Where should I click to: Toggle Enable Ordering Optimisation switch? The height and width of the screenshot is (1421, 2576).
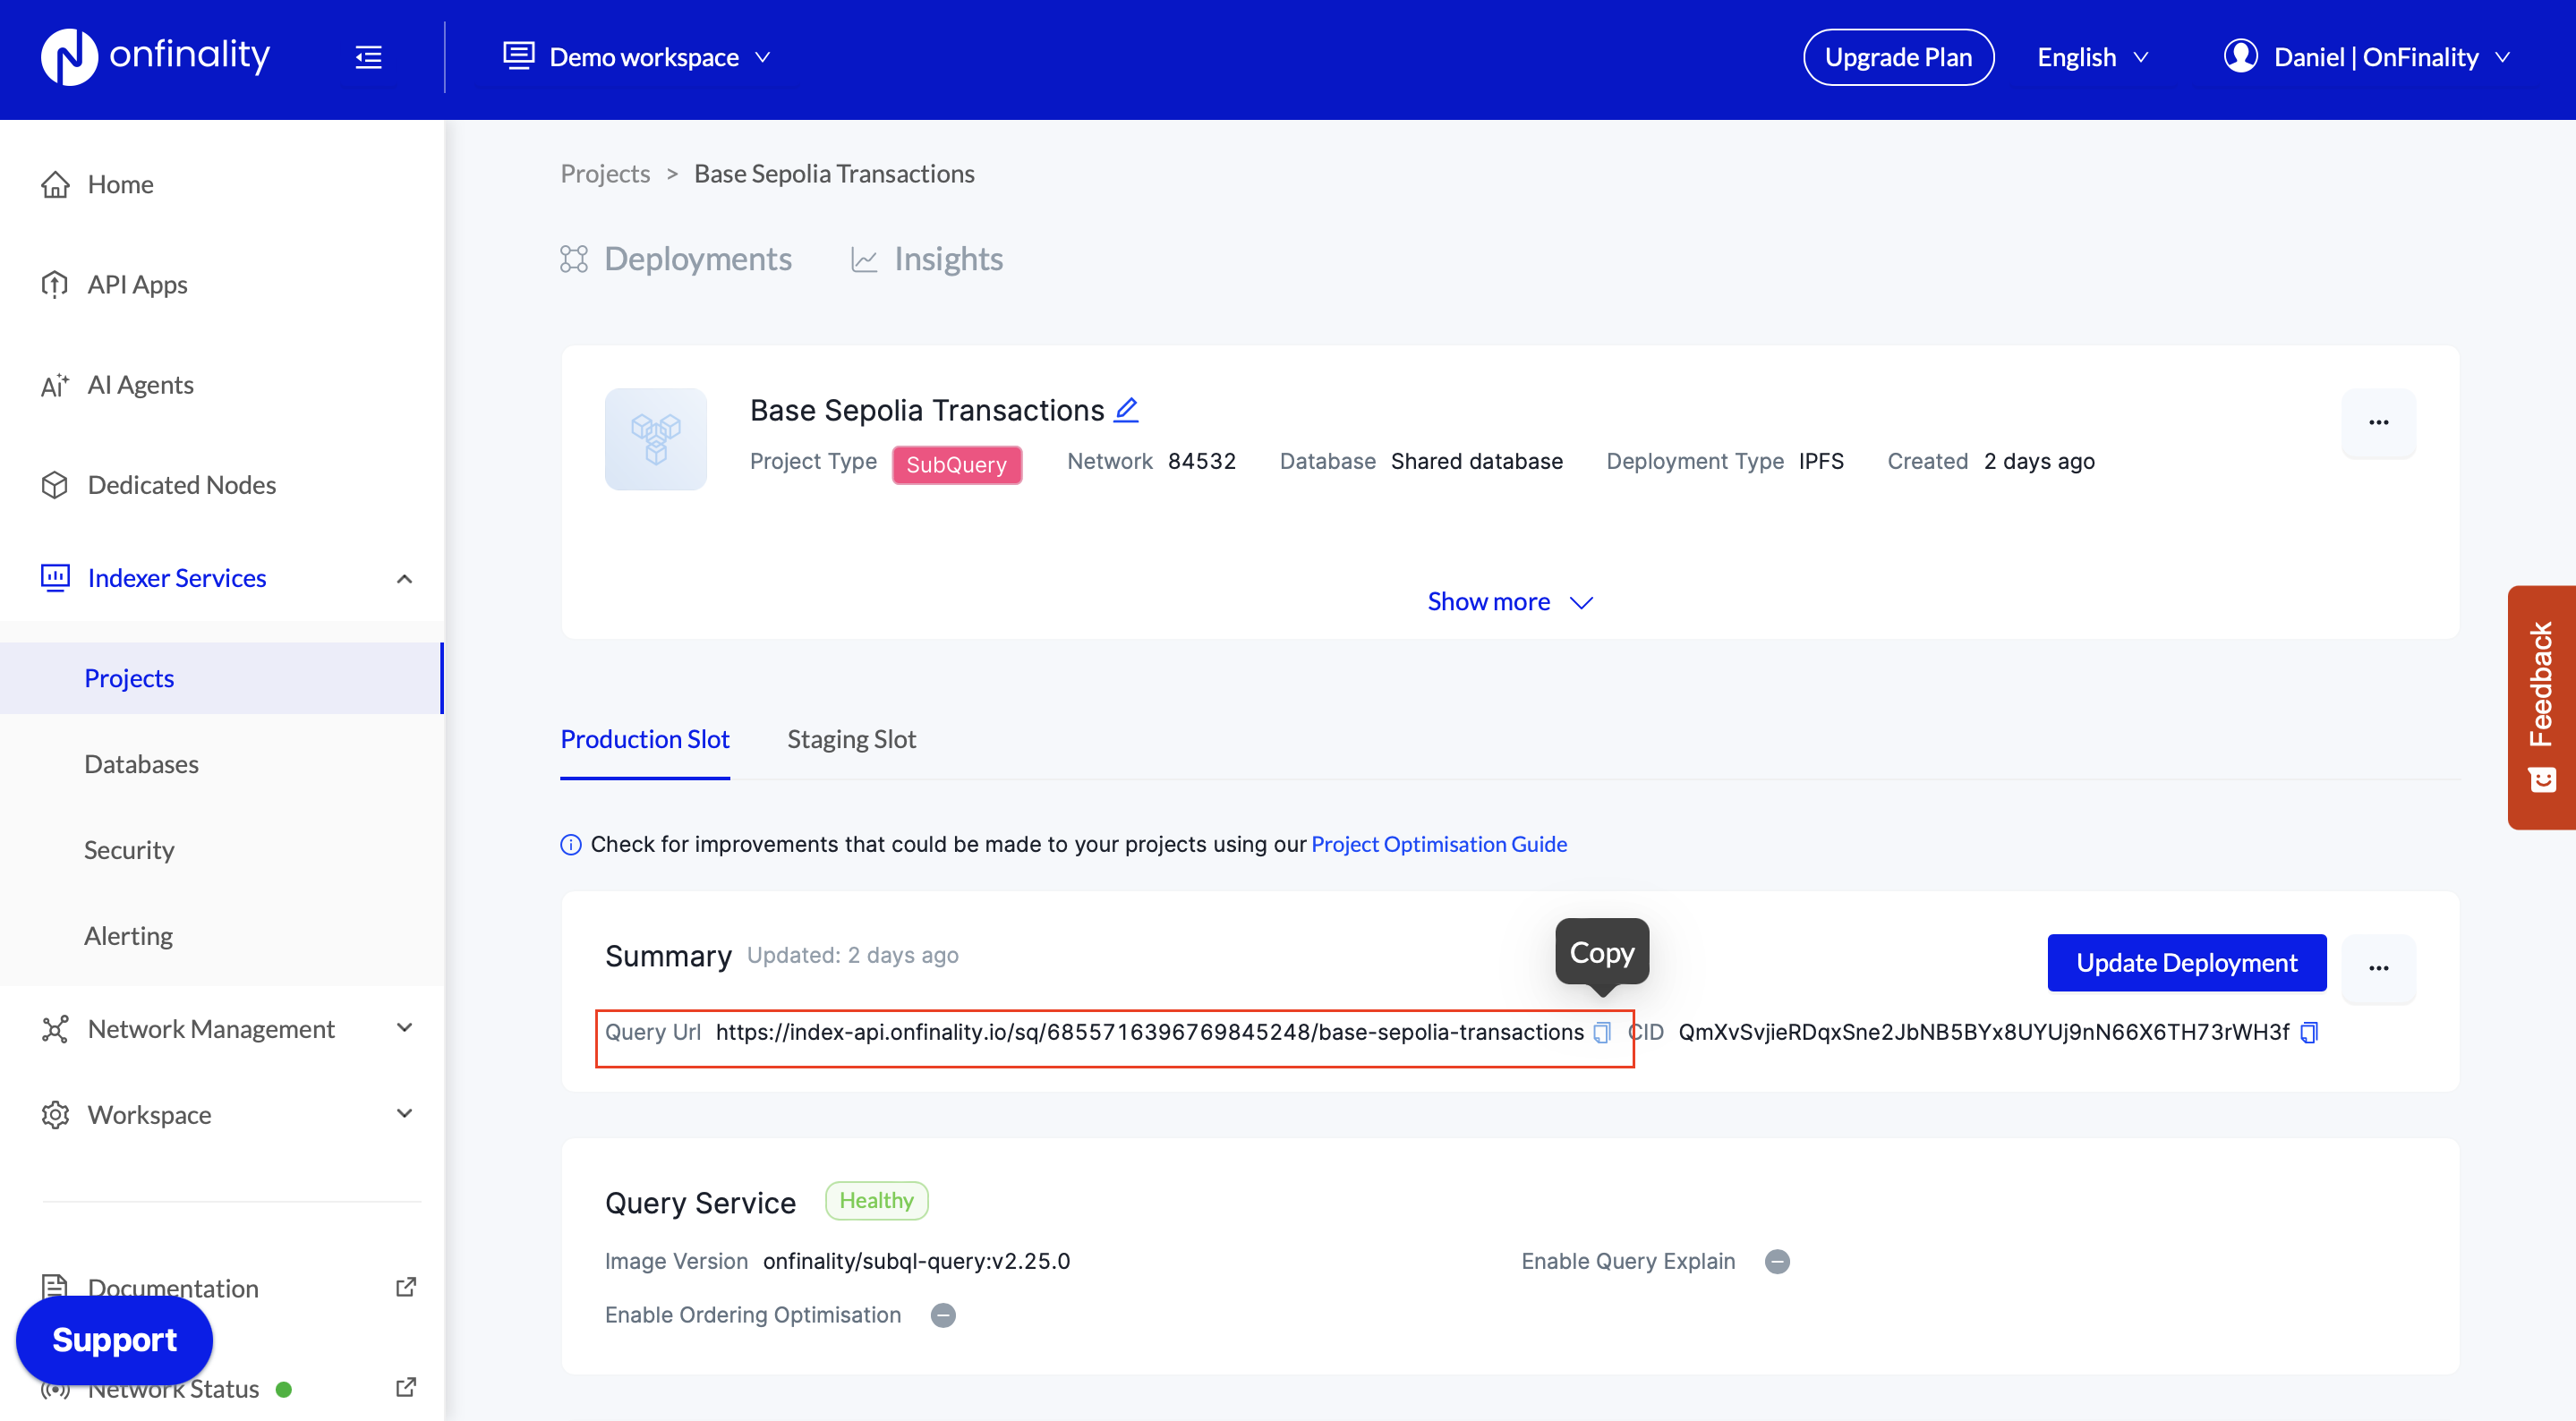click(x=943, y=1315)
